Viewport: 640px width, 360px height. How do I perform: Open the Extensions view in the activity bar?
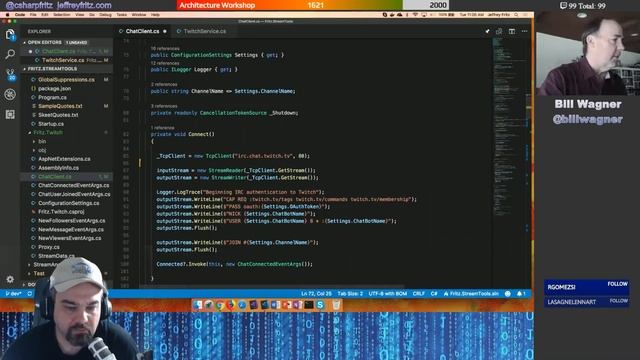10,114
